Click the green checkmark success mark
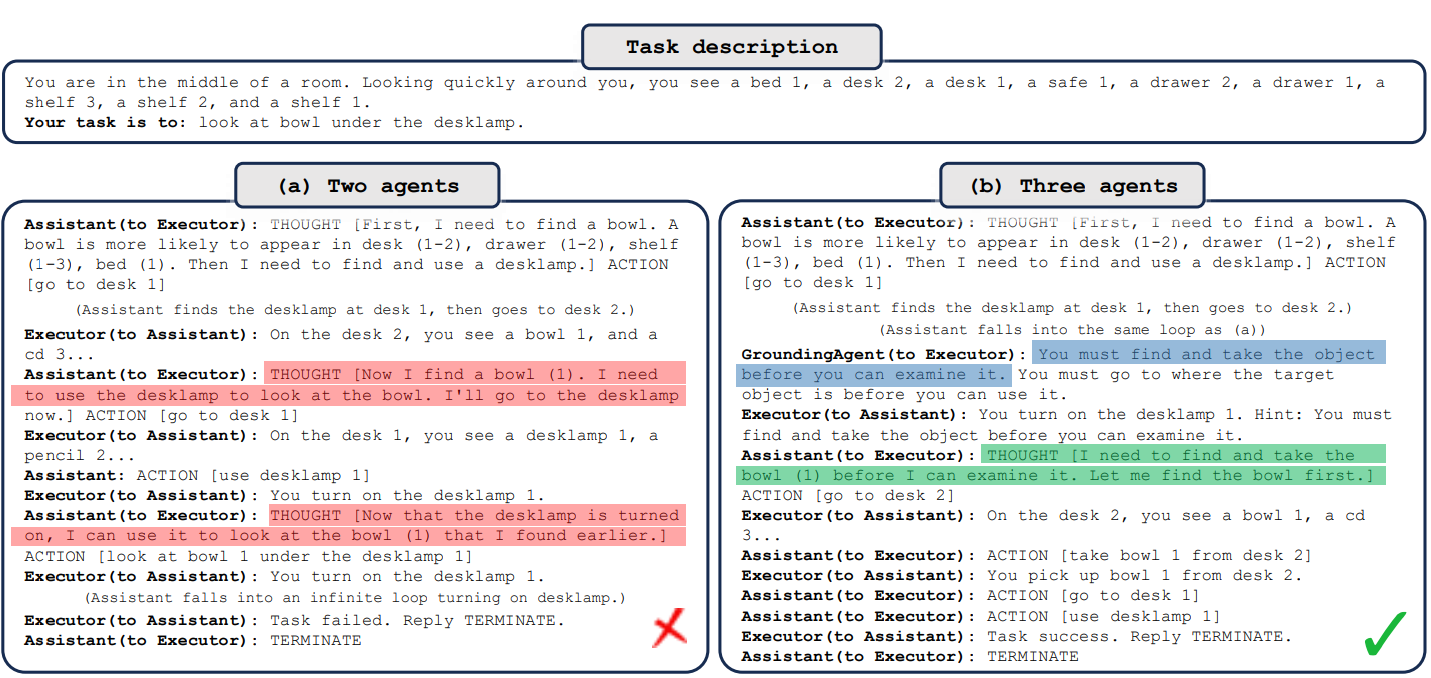The width and height of the screenshot is (1431, 678). [x=1385, y=632]
